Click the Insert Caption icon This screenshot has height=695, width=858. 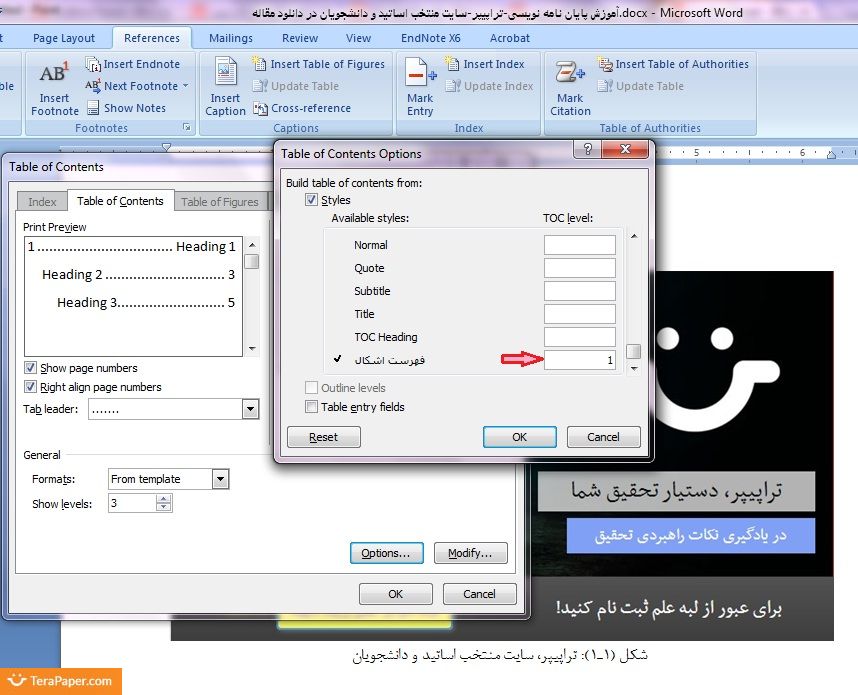[x=225, y=74]
